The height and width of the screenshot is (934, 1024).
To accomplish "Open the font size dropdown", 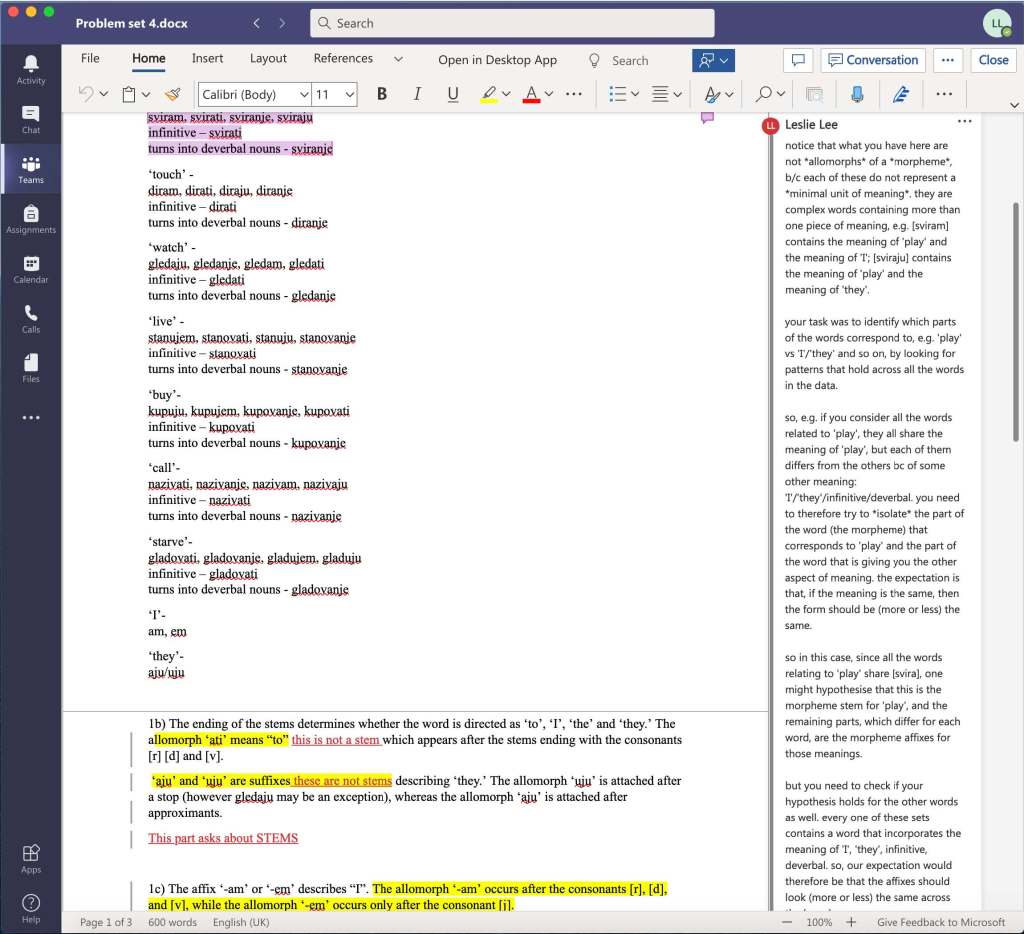I will [x=347, y=93].
